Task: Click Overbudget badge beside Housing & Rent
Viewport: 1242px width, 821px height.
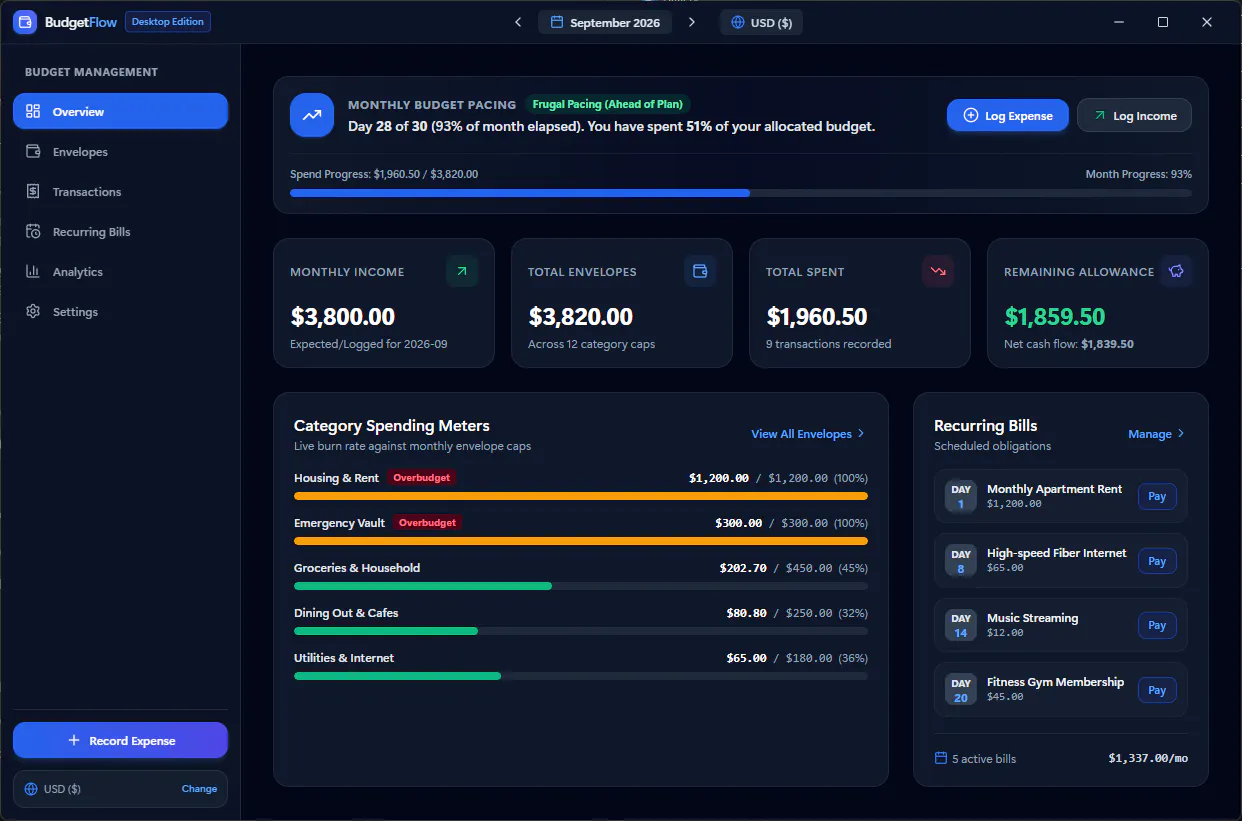Action: pyautogui.click(x=422, y=478)
